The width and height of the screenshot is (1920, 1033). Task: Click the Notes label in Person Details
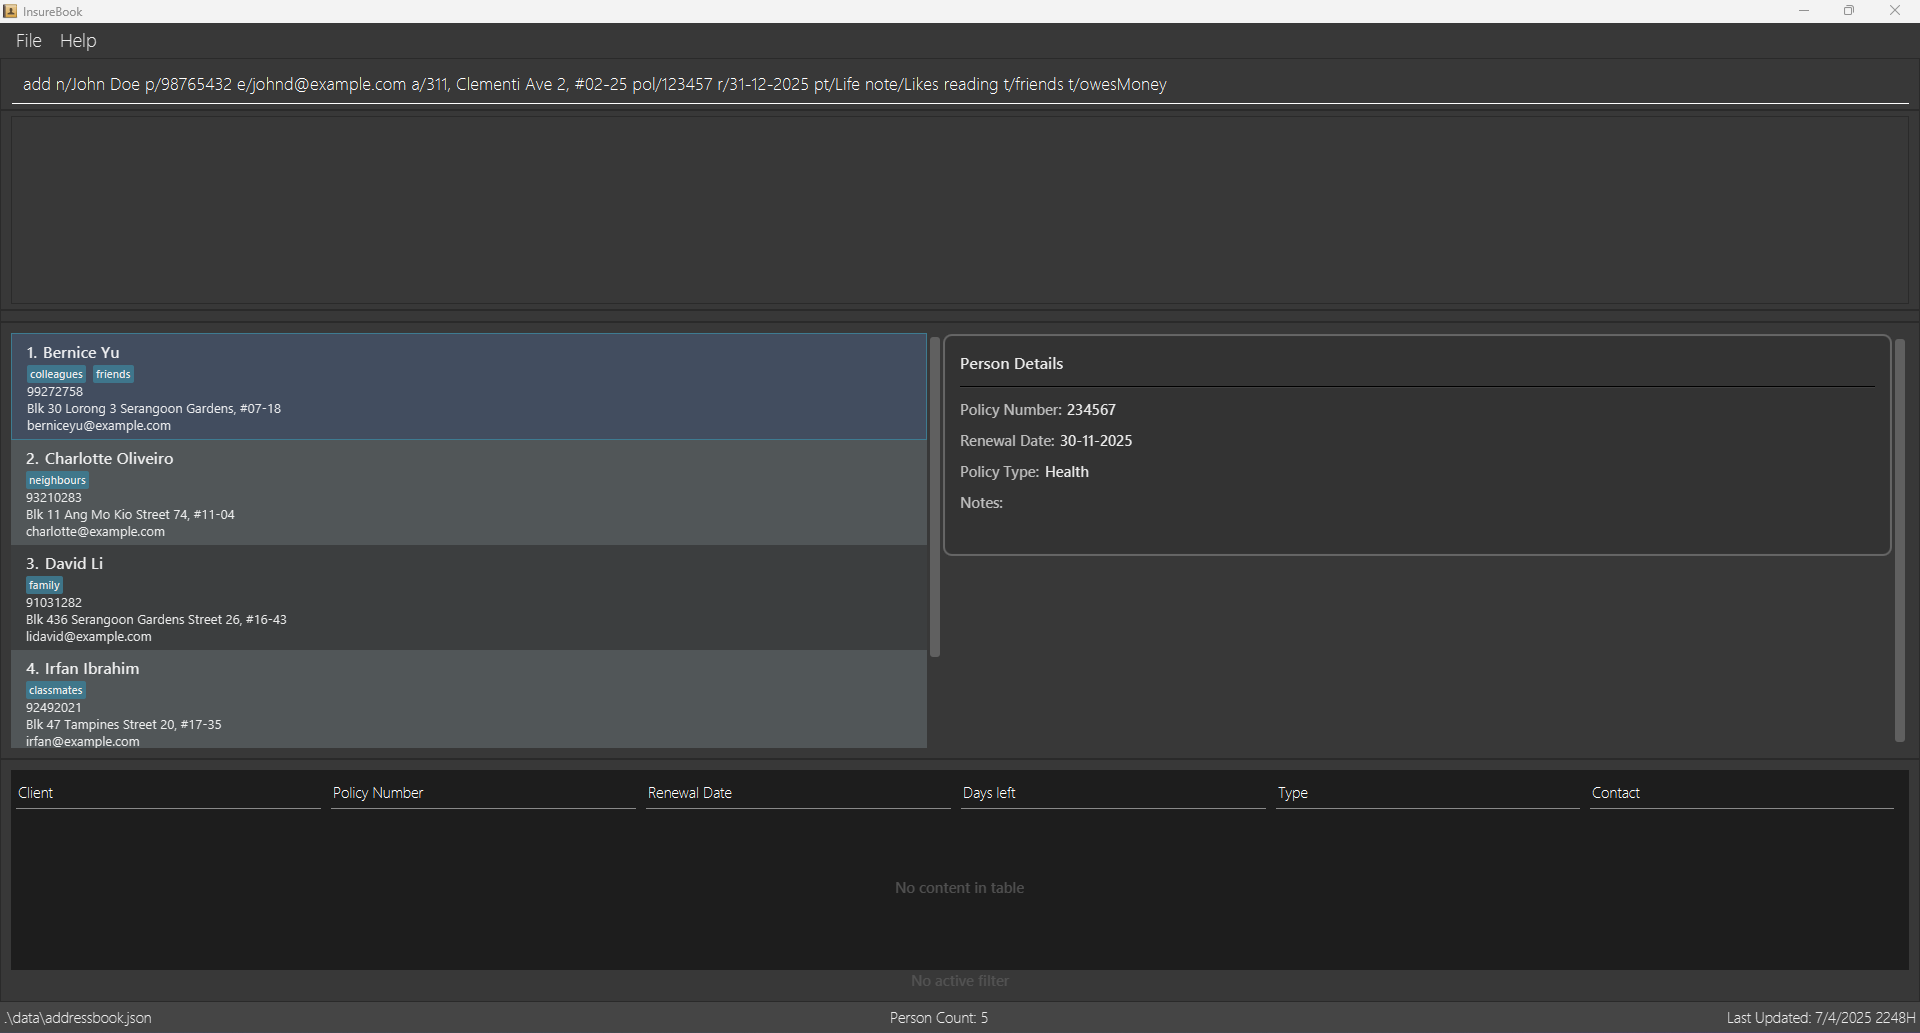tap(981, 503)
